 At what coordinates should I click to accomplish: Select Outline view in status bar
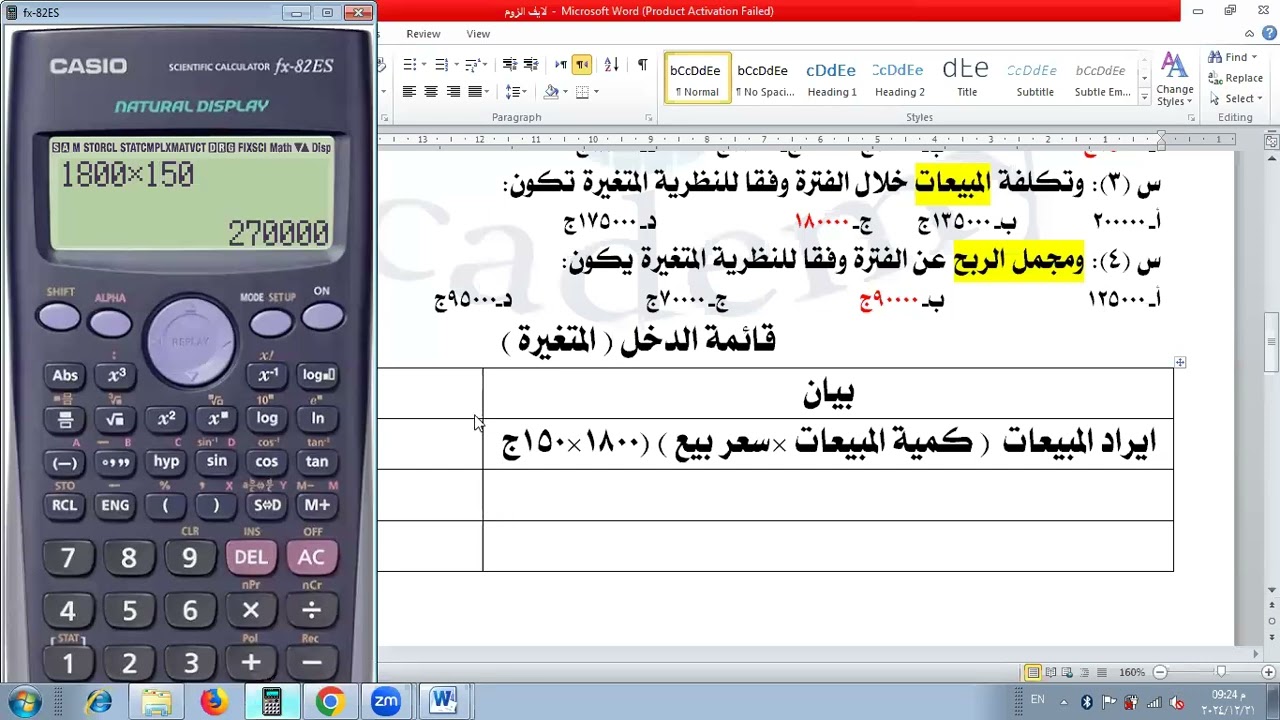pyautogui.click(x=1085, y=673)
